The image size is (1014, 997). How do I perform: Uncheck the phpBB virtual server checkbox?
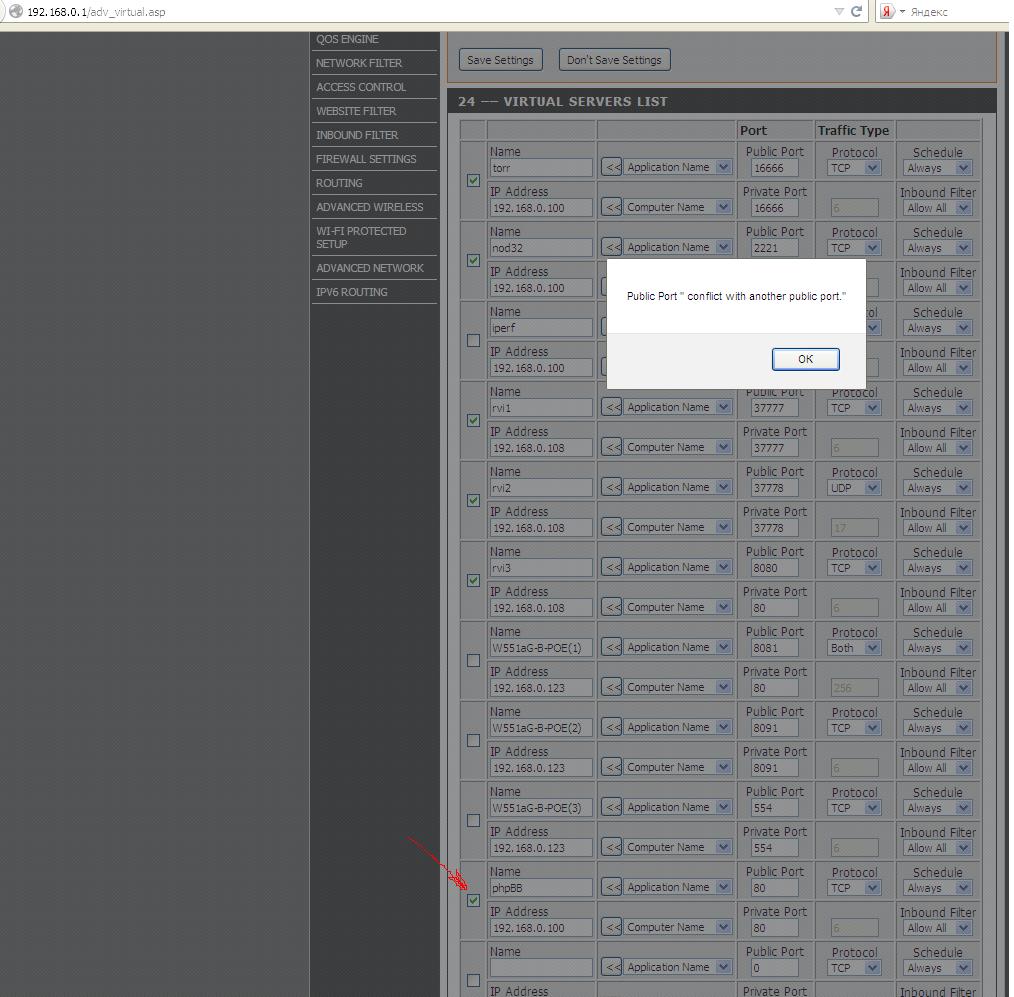click(473, 900)
